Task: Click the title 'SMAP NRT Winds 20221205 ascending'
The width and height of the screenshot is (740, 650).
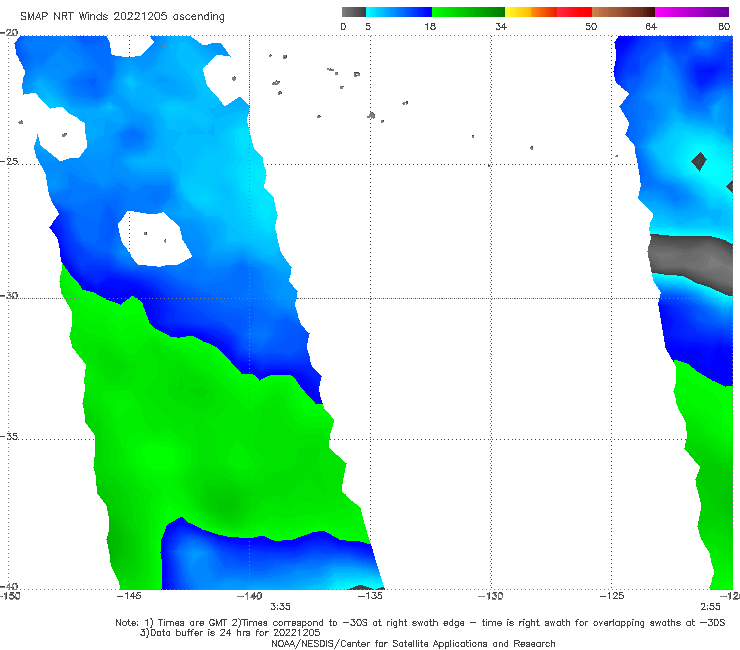Action: (122, 17)
